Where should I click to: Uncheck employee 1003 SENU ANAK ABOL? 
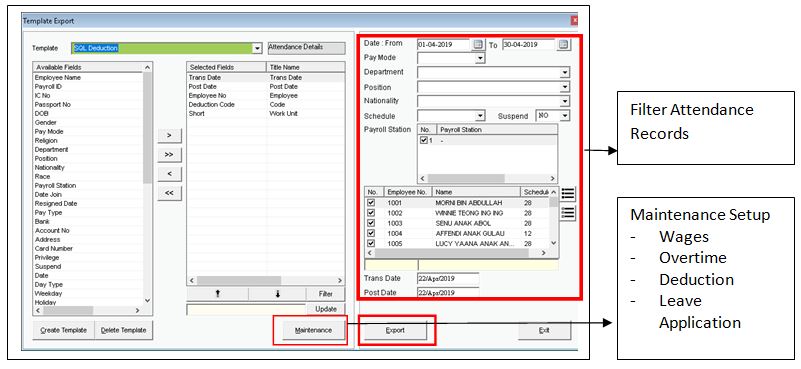[x=371, y=223]
